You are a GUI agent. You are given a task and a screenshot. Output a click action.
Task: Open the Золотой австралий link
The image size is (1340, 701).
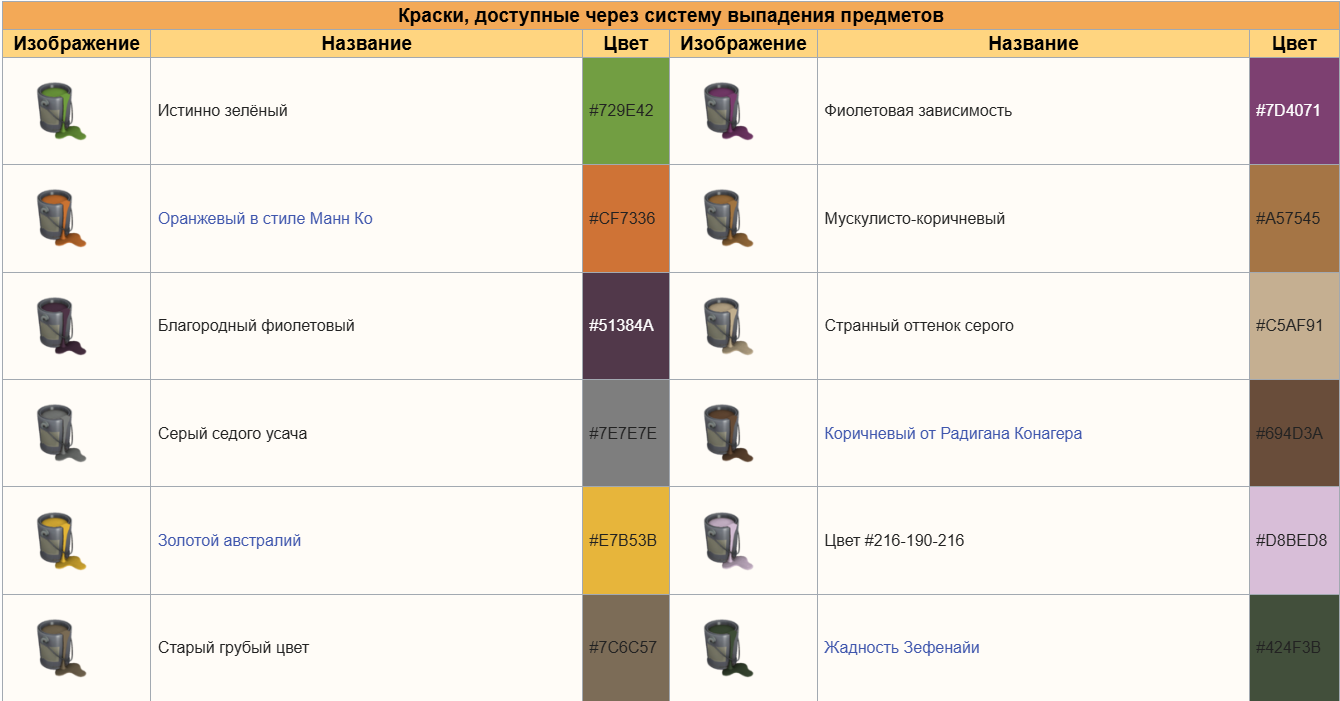pos(229,541)
